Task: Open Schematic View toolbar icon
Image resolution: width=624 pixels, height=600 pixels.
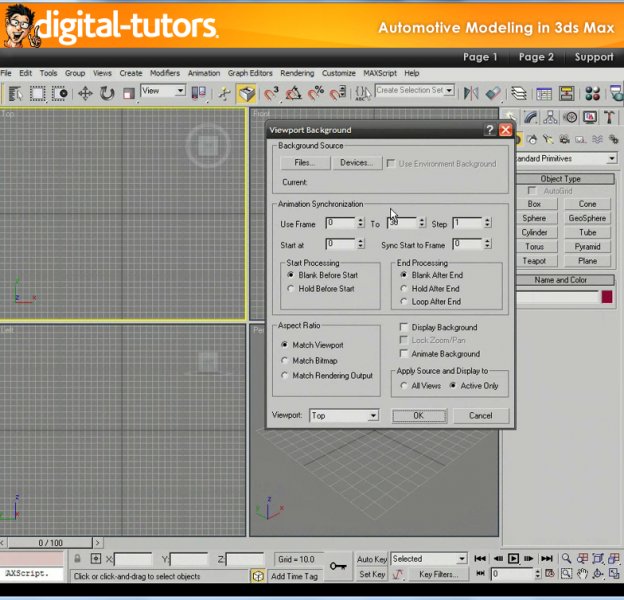Action: click(566, 94)
